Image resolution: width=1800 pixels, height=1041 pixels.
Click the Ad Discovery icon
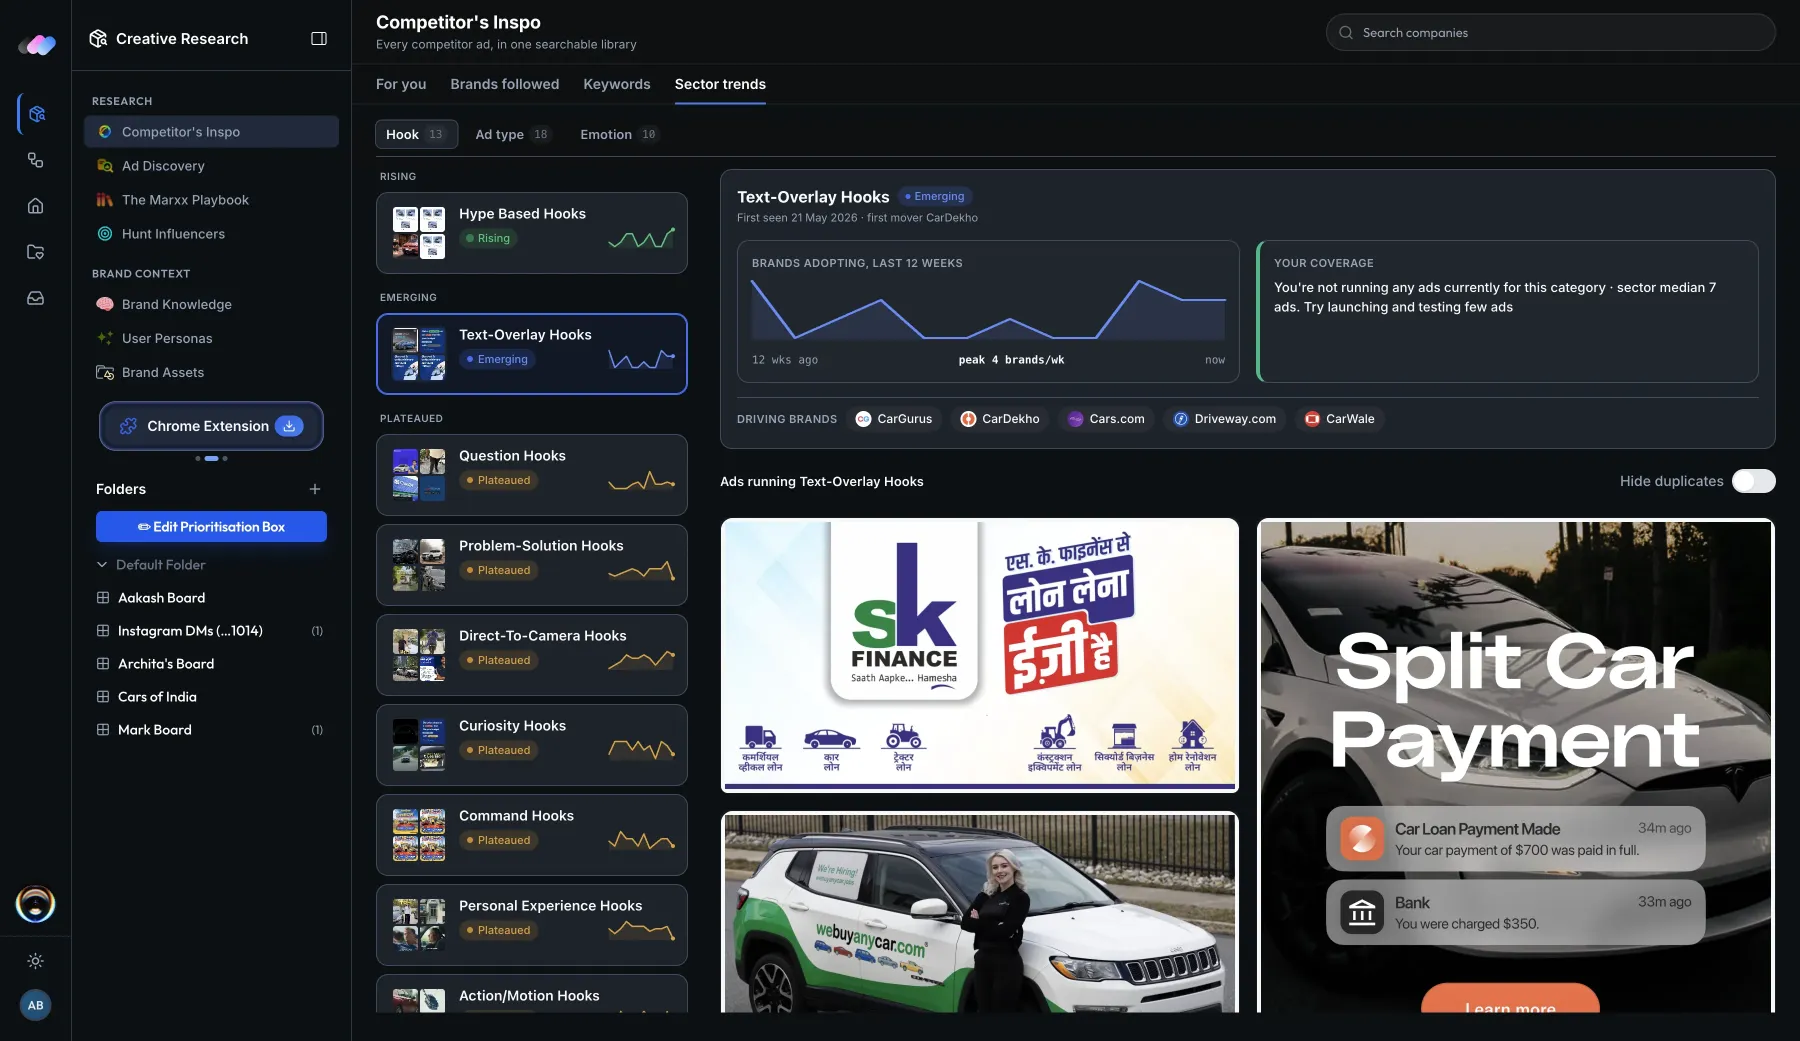tap(105, 166)
